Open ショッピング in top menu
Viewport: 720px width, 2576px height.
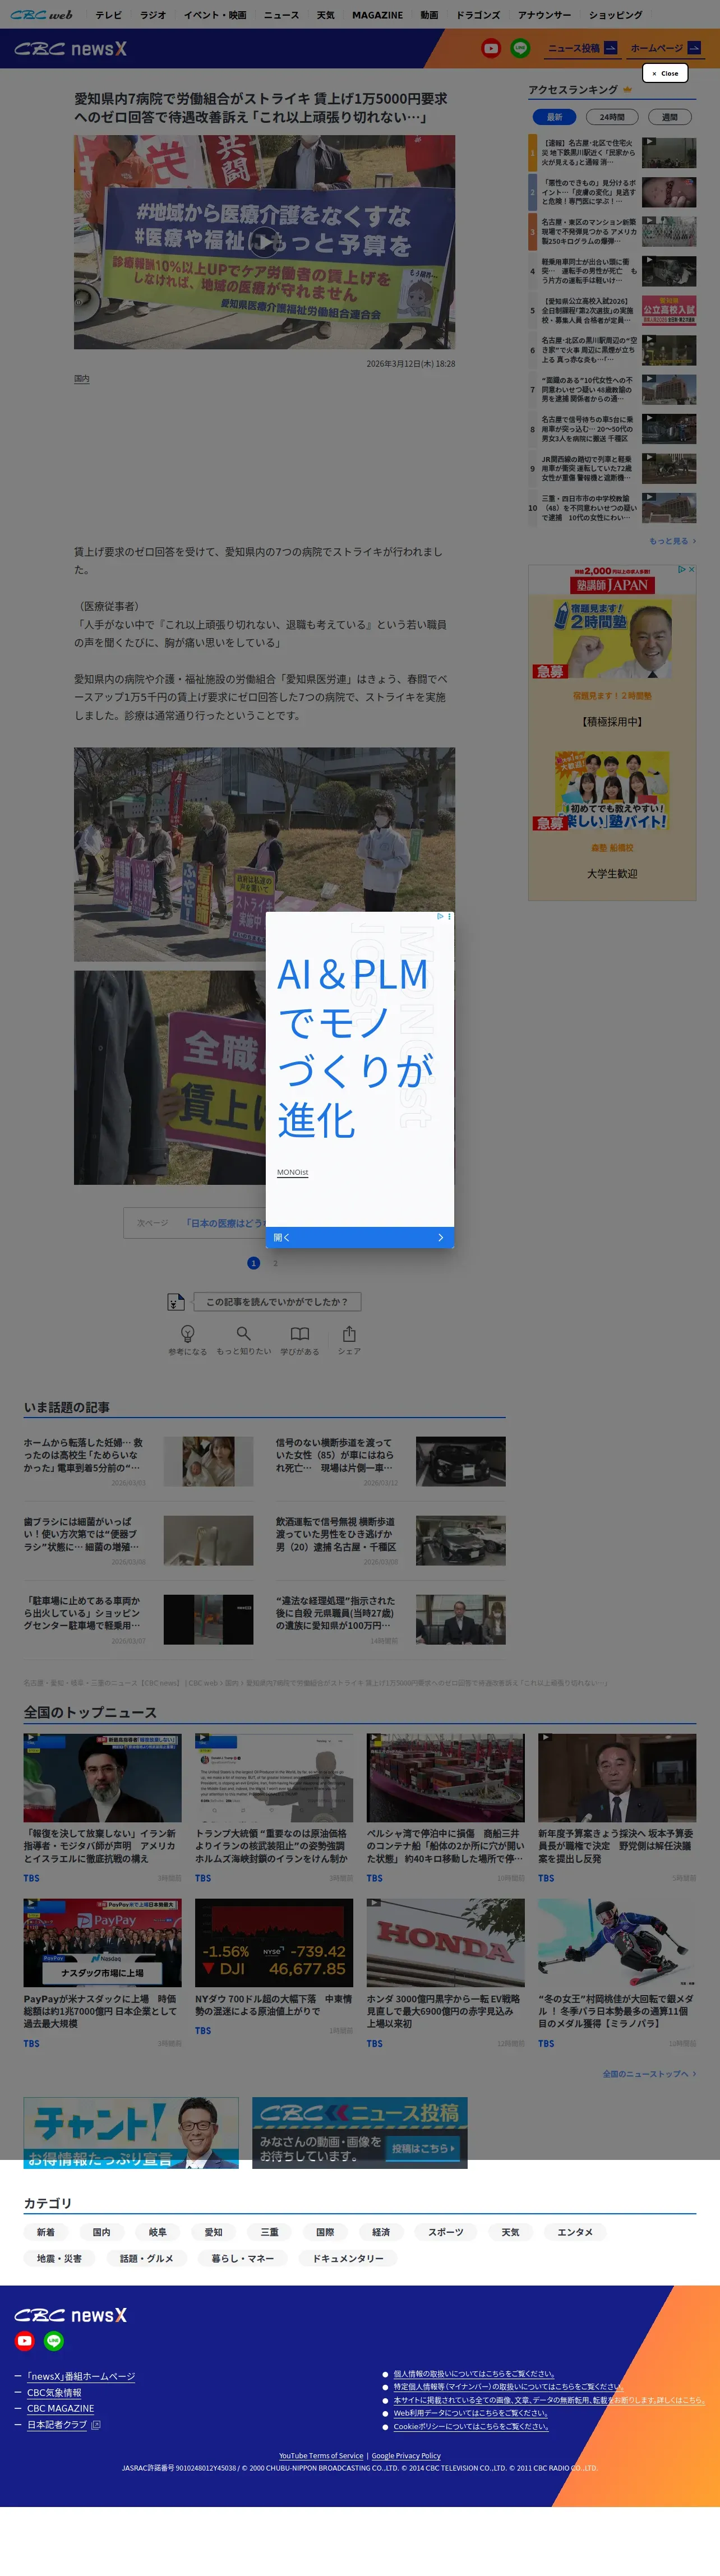tap(616, 15)
